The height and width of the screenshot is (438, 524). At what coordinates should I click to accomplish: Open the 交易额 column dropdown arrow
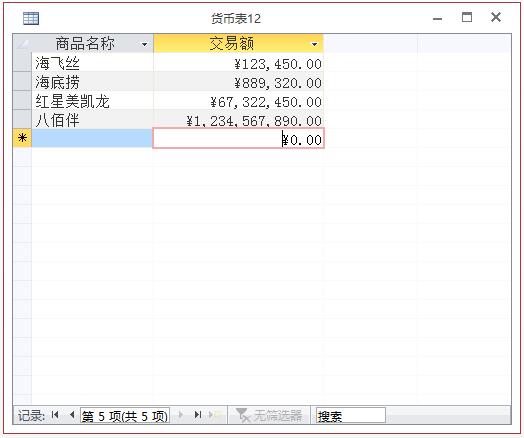(314, 44)
